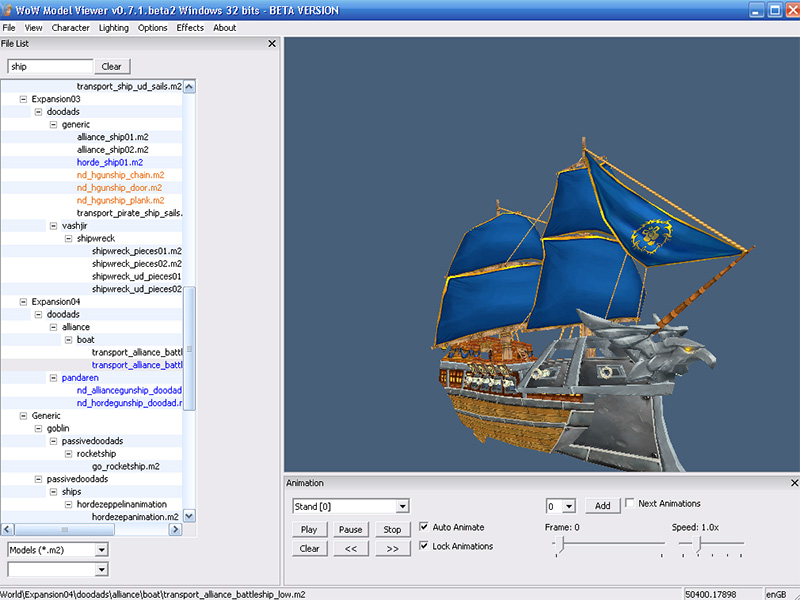Viewport: 800px width, 600px height.
Task: Click the Speed slider handle
Action: point(699,544)
